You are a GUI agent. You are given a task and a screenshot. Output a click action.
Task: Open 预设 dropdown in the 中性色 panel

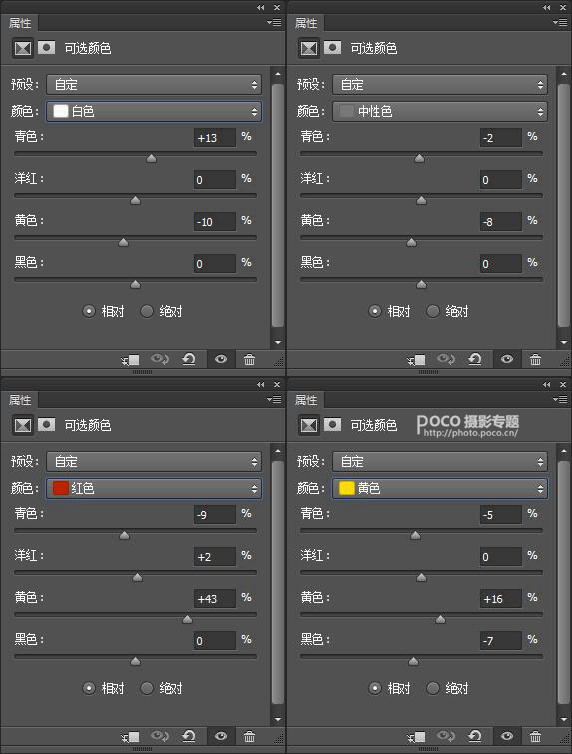[440, 85]
